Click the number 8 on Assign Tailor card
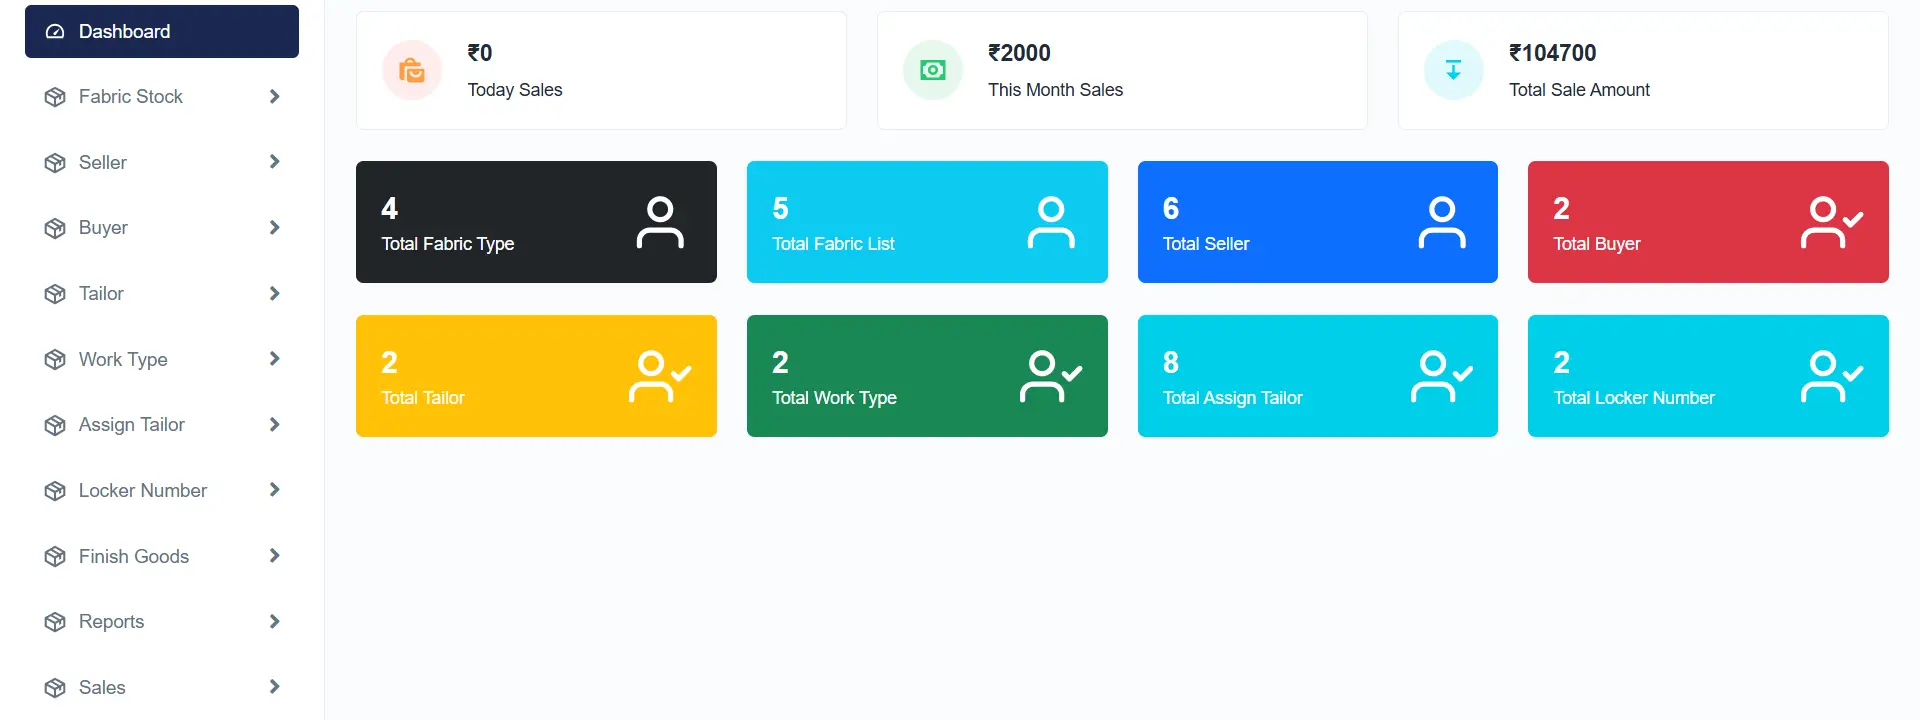The height and width of the screenshot is (720, 1920). click(1171, 362)
